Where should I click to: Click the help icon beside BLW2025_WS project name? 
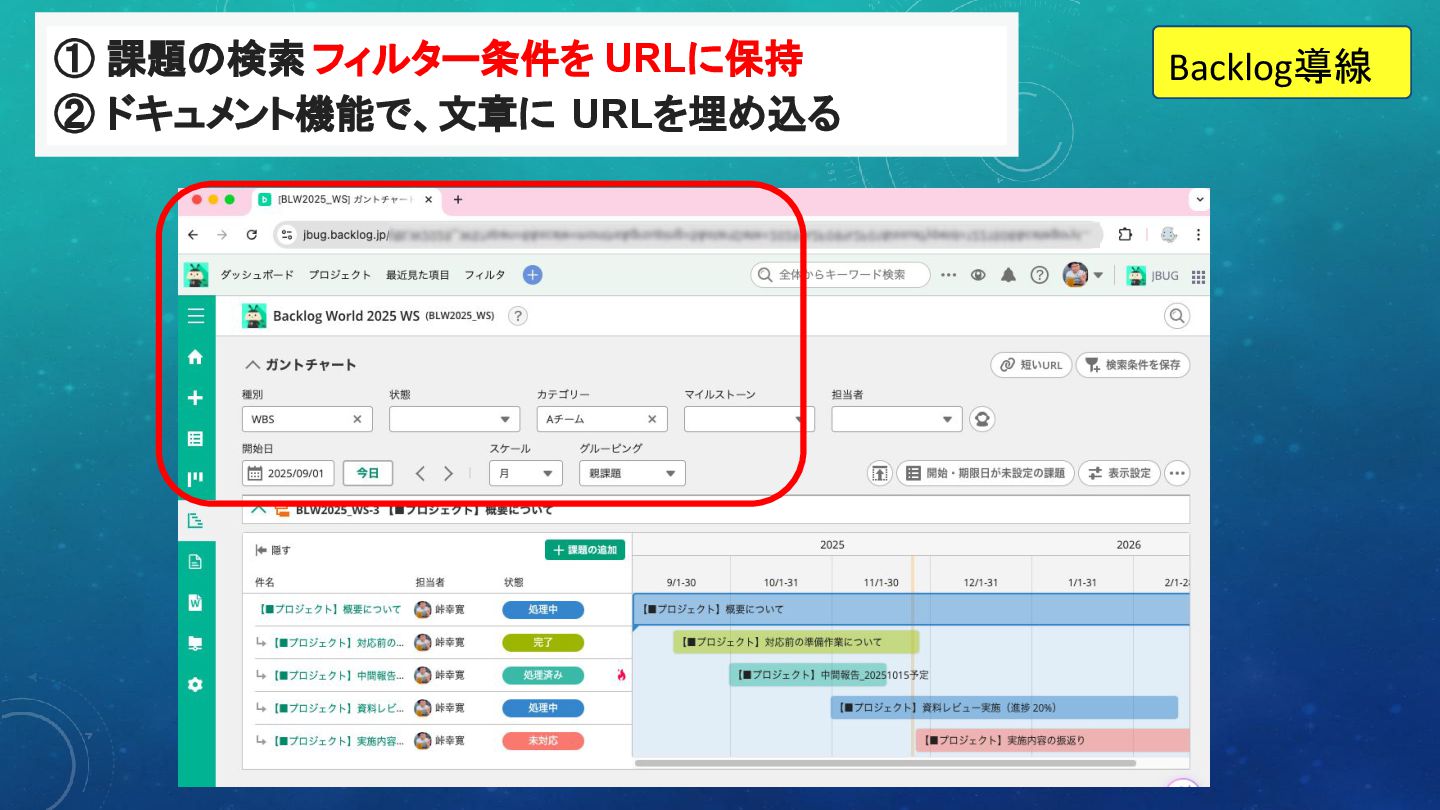point(517,316)
